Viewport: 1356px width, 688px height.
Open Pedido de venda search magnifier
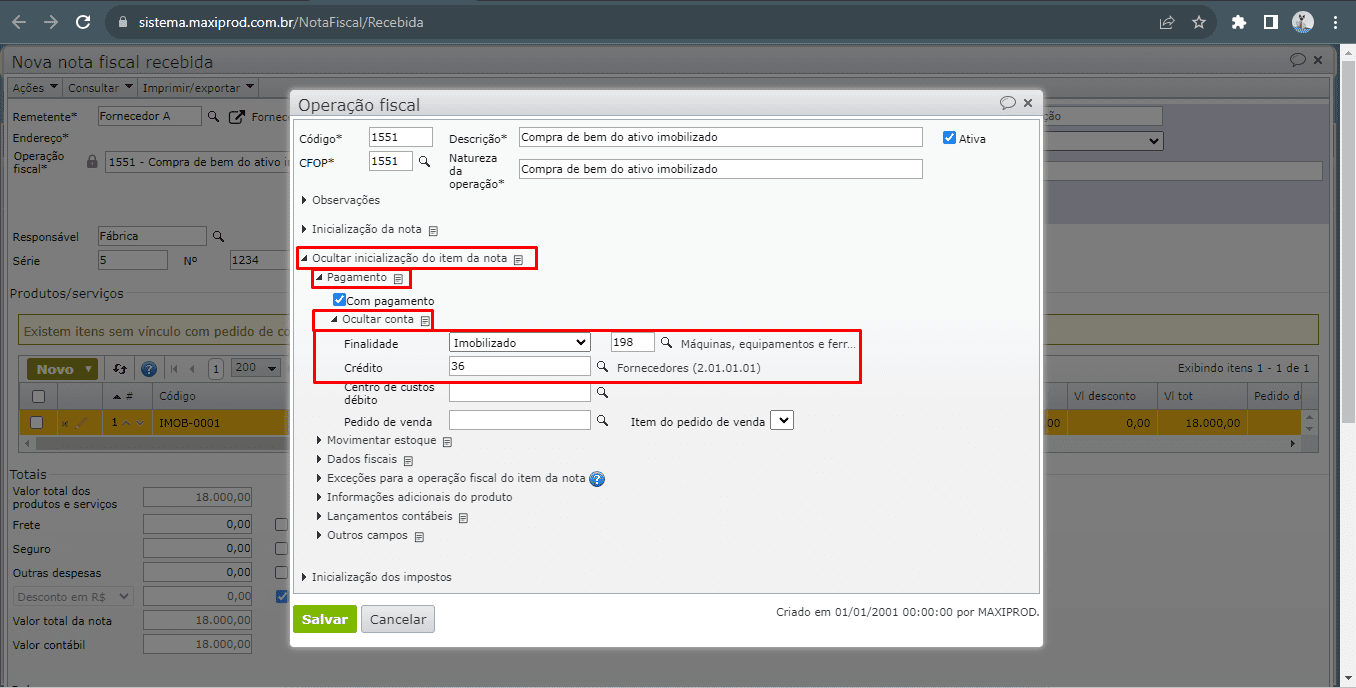click(x=602, y=421)
